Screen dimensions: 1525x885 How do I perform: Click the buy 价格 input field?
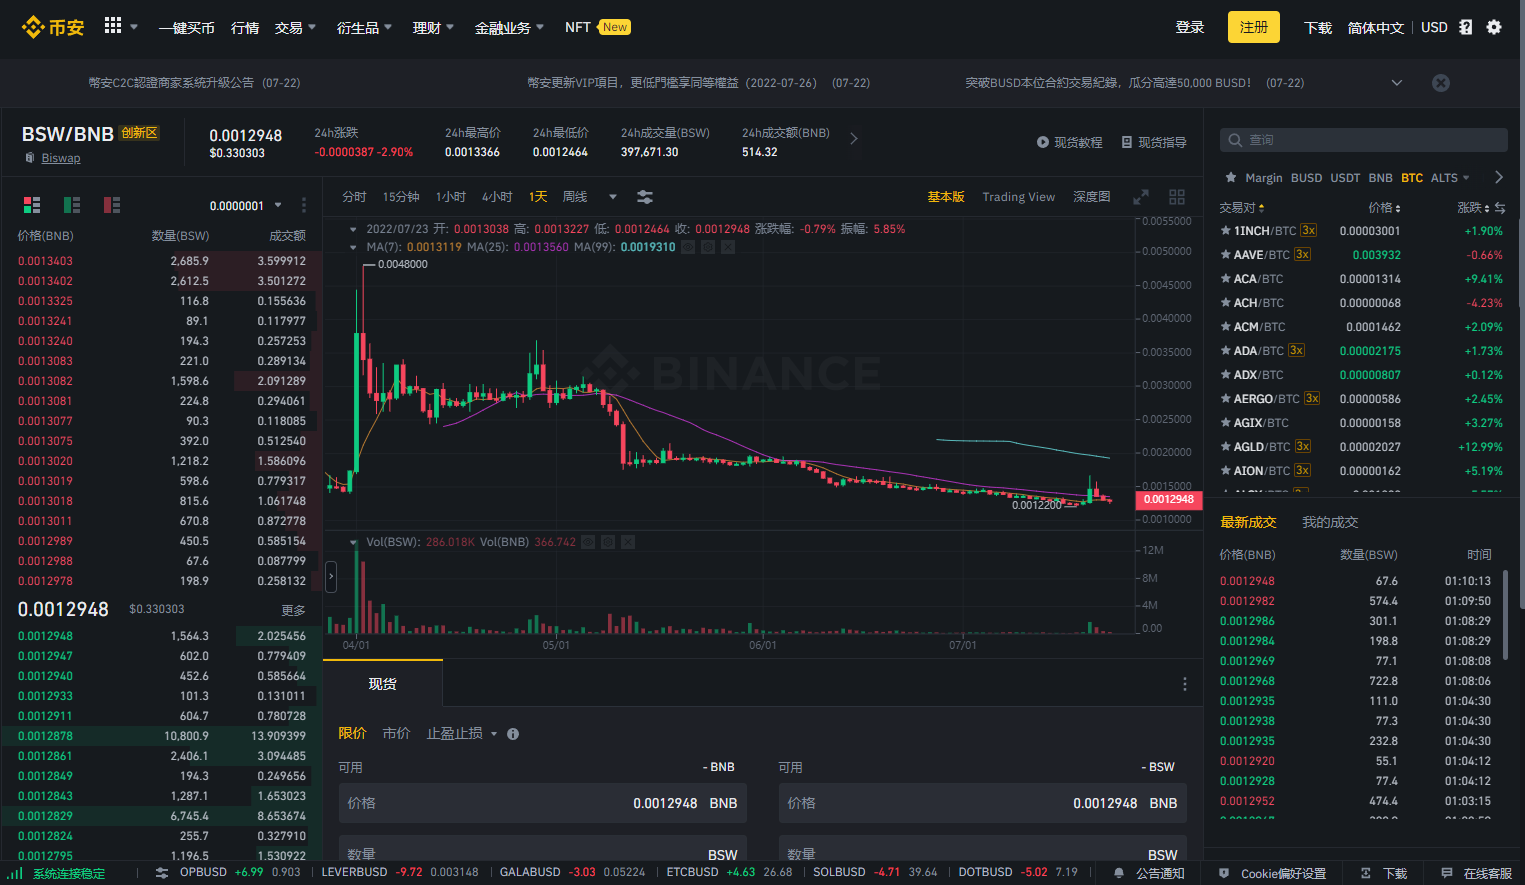(x=542, y=803)
